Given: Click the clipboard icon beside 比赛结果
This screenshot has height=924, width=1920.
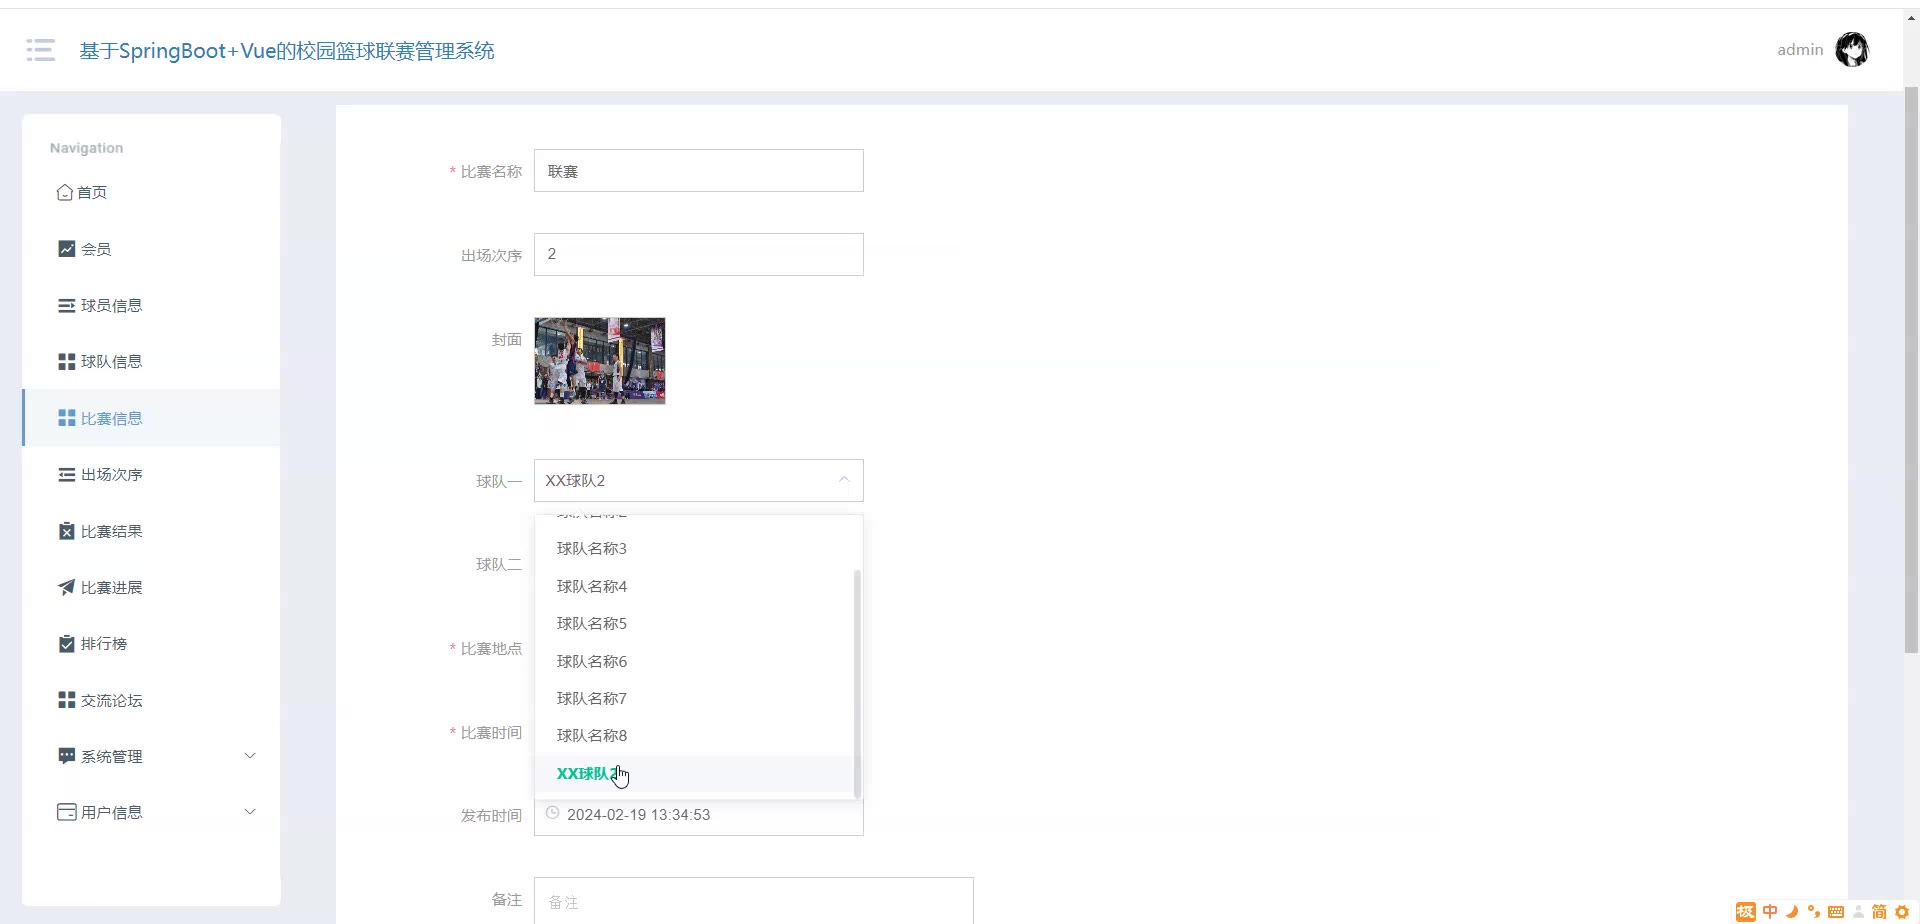Looking at the screenshot, I should [66, 531].
